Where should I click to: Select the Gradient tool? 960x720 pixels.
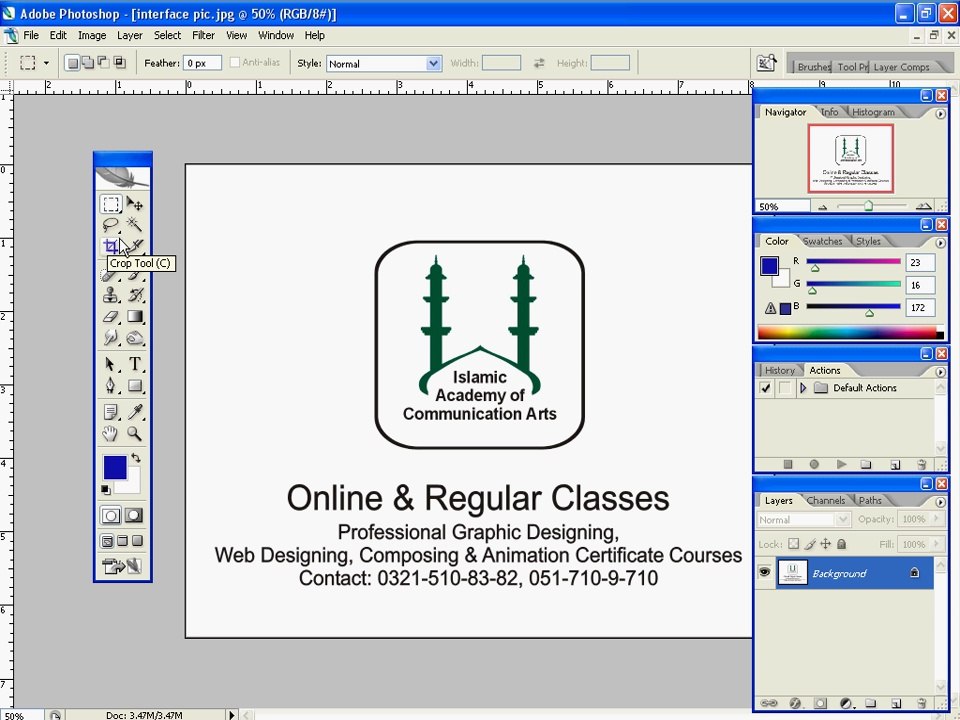click(x=135, y=317)
